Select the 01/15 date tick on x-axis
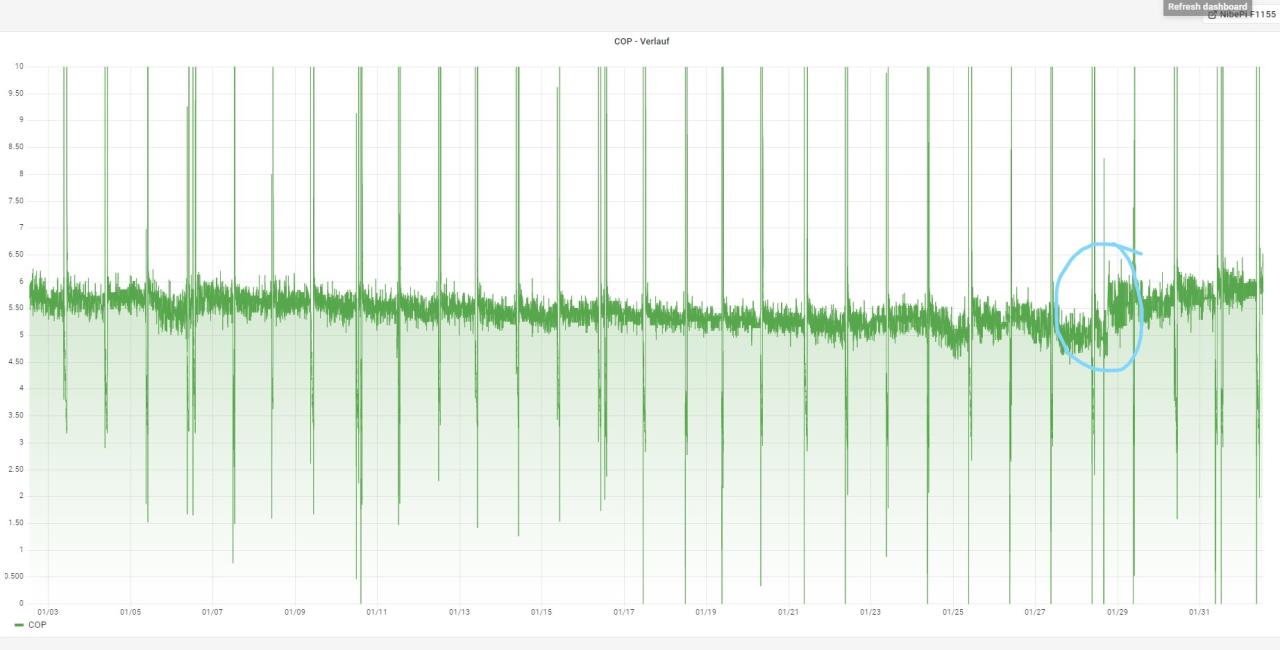 (541, 611)
